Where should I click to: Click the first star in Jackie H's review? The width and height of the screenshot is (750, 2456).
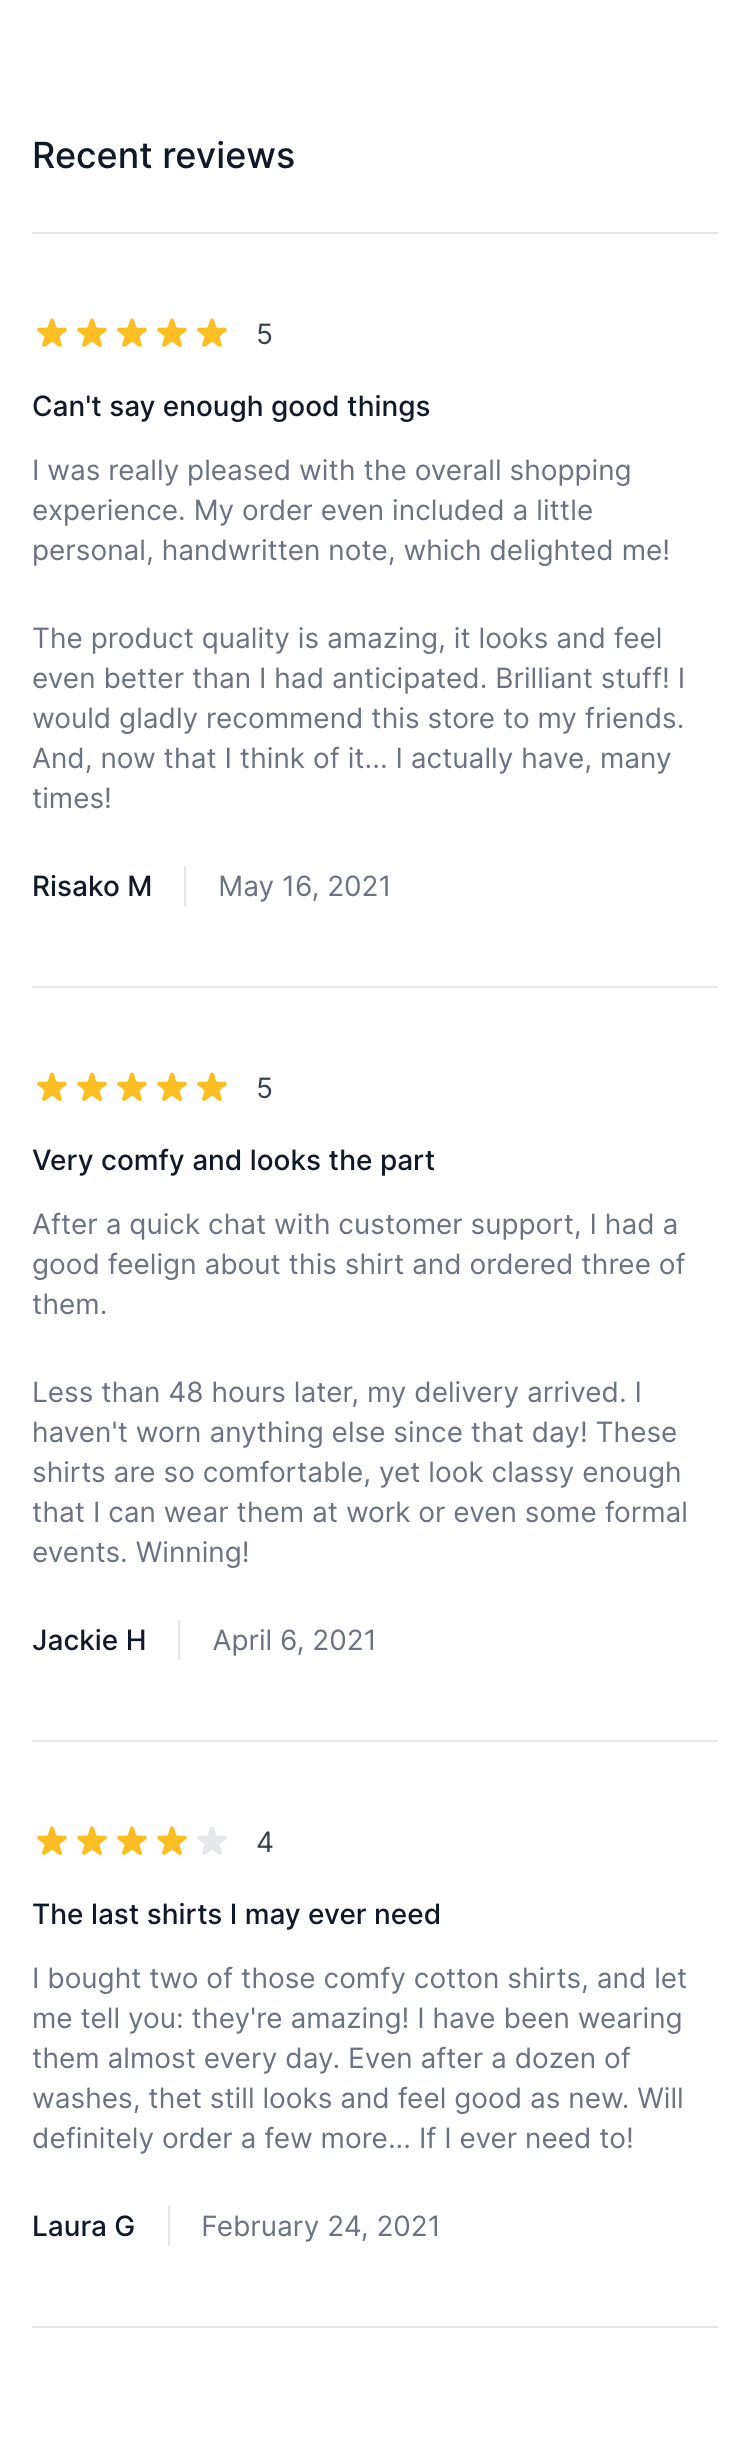click(x=52, y=1087)
